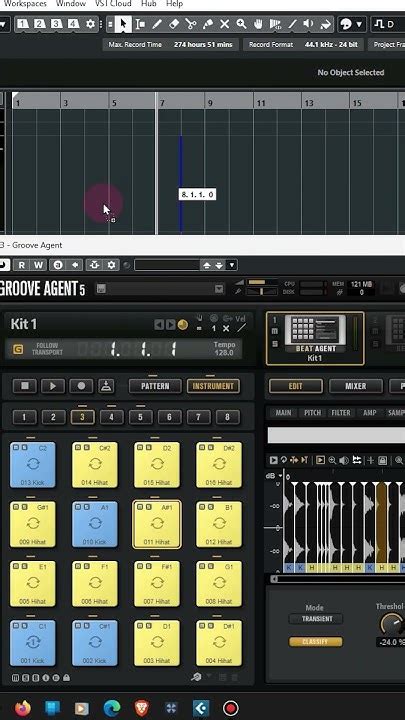Switch to the PITCH tab
The image size is (405, 720).
tap(312, 413)
